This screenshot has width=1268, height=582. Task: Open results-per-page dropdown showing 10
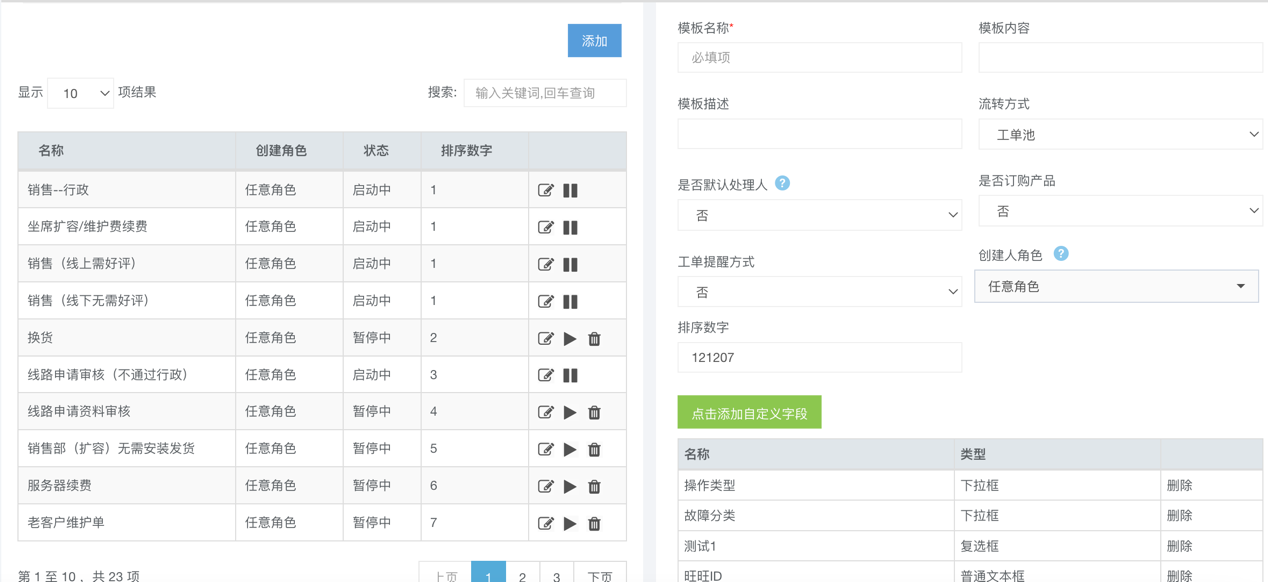click(x=80, y=93)
